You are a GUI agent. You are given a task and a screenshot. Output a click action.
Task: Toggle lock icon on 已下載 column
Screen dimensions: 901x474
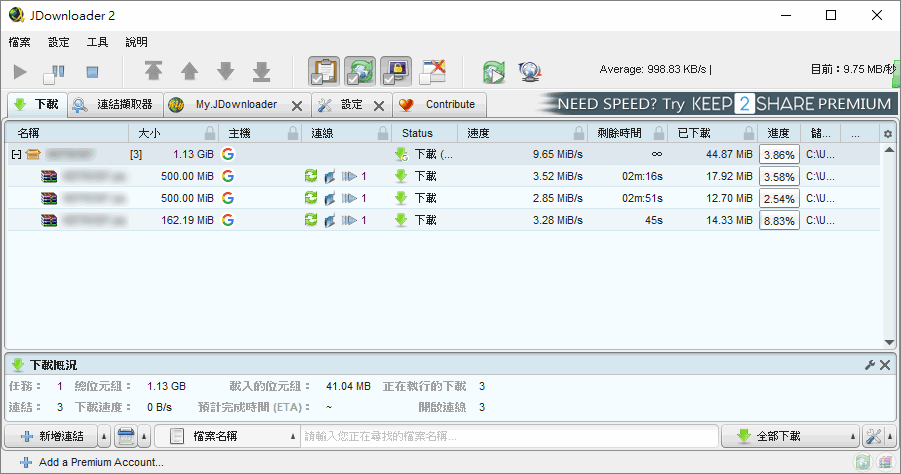coord(749,133)
